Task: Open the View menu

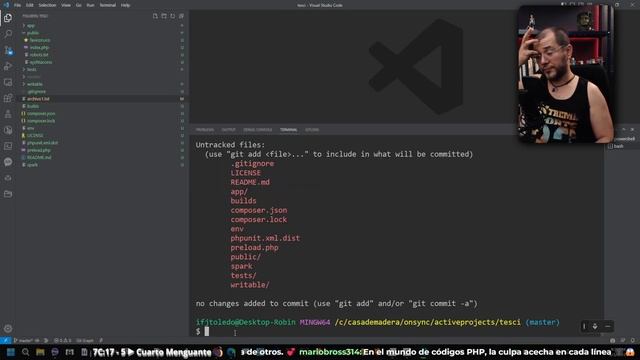Action: (x=66, y=5)
